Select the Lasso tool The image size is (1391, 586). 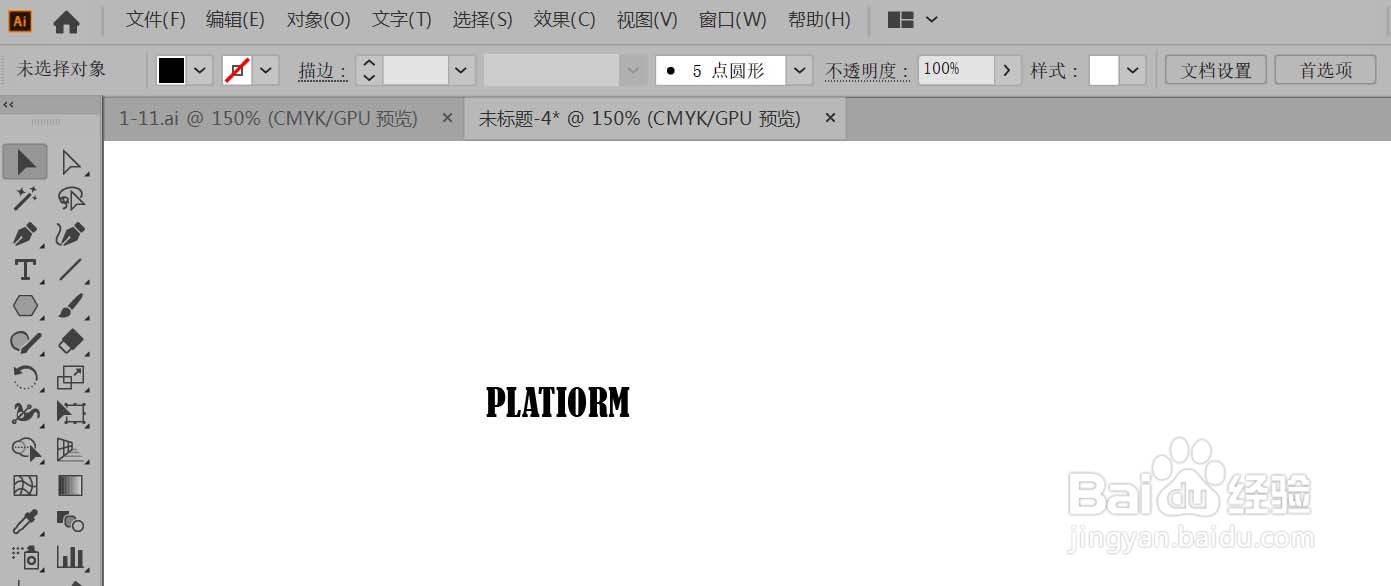pyautogui.click(x=72, y=198)
